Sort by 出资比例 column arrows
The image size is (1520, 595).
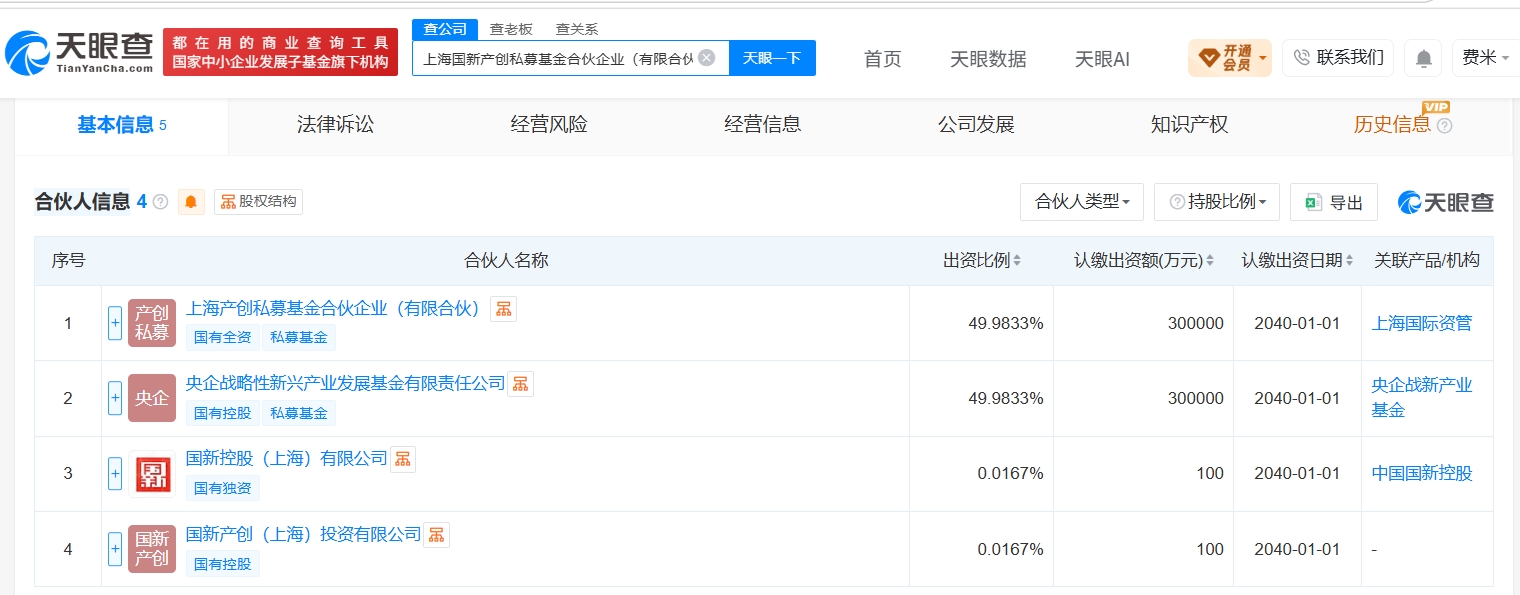click(1017, 261)
